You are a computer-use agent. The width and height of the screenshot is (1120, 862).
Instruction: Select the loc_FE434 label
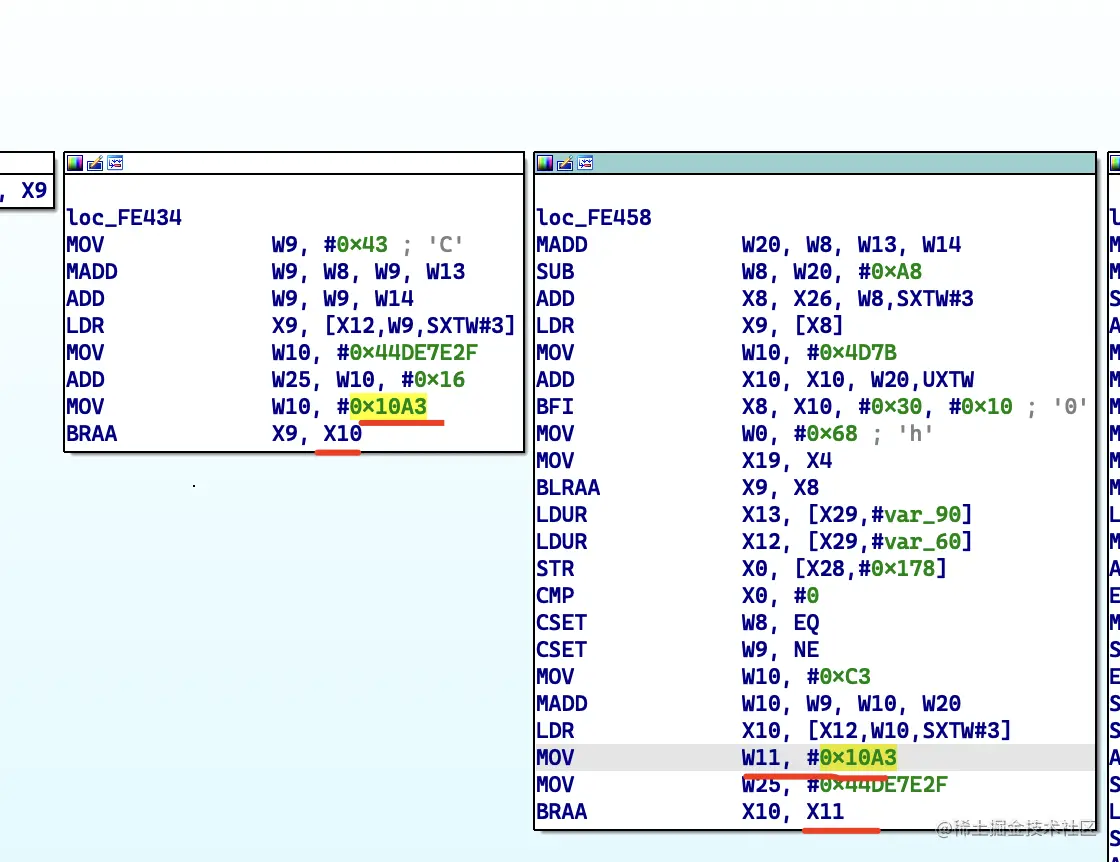124,218
